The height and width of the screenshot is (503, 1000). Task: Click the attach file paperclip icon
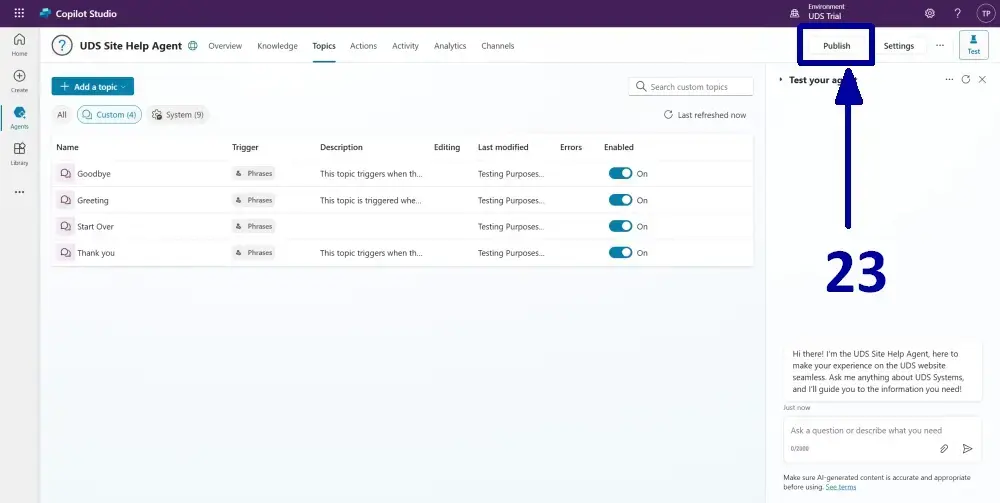tap(944, 449)
